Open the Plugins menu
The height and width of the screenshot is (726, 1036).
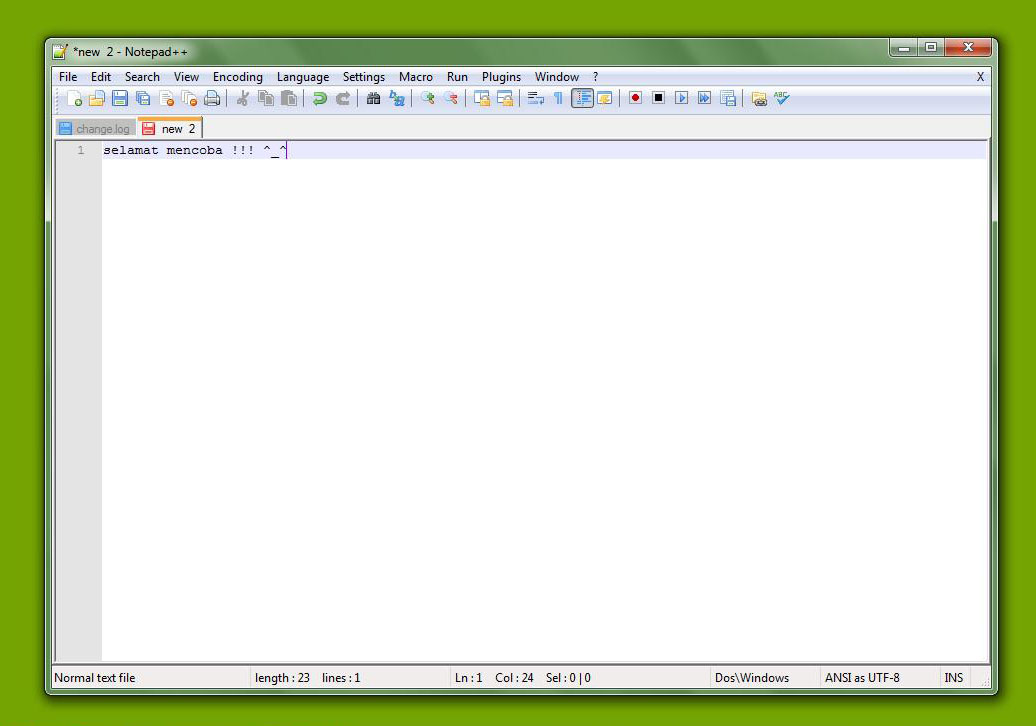pyautogui.click(x=501, y=77)
